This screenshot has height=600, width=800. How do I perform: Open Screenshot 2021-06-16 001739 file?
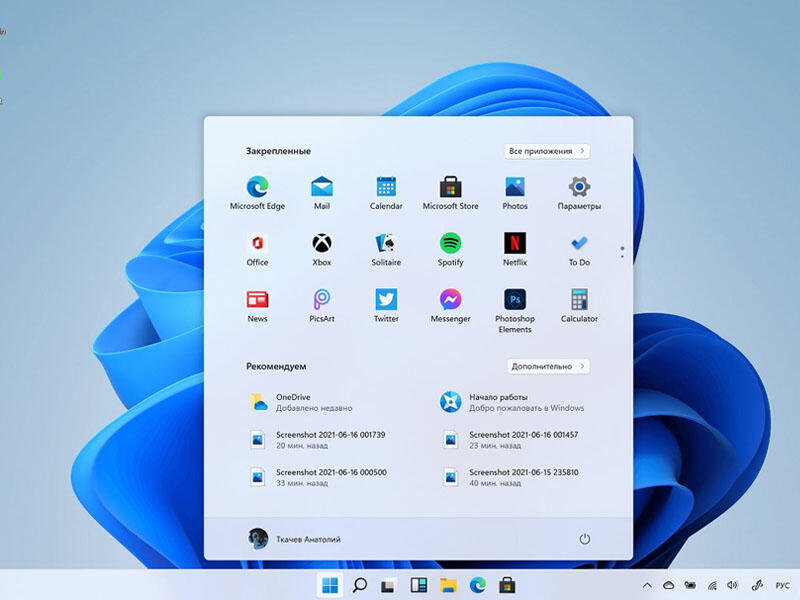coord(317,439)
